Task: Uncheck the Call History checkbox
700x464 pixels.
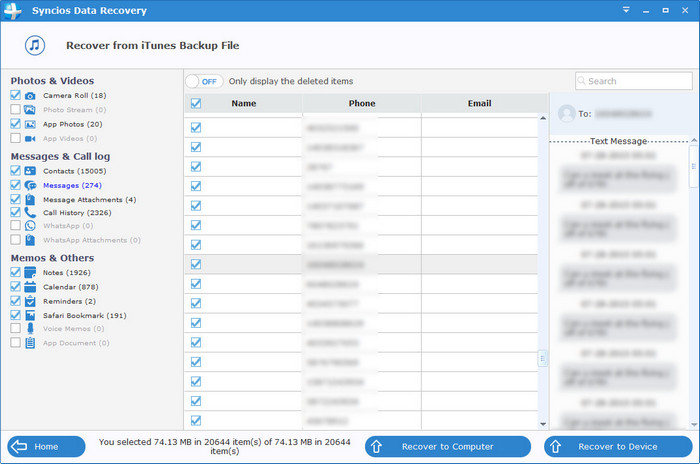Action: 15,212
